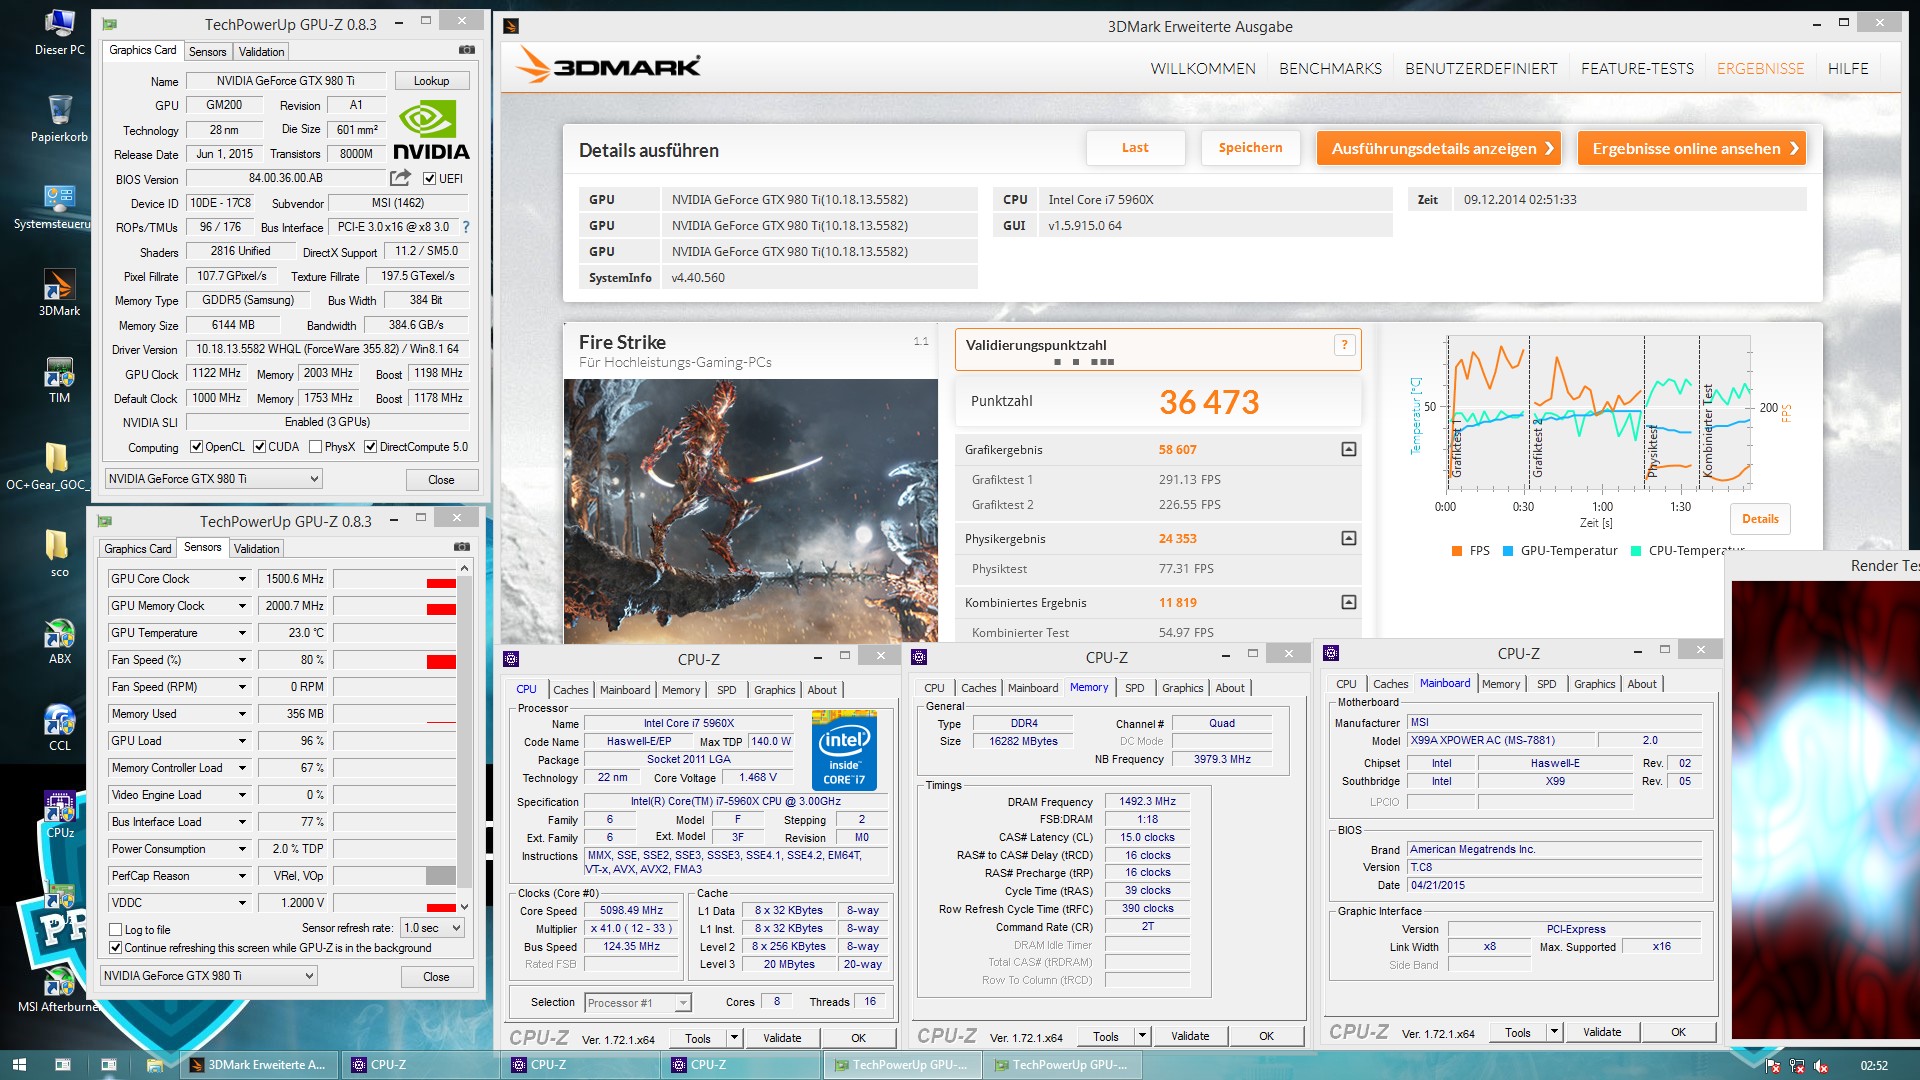This screenshot has height=1080, width=1920.
Task: Click GPU-Z screenshot camera icon in Graphics Card window
Action: tap(467, 50)
